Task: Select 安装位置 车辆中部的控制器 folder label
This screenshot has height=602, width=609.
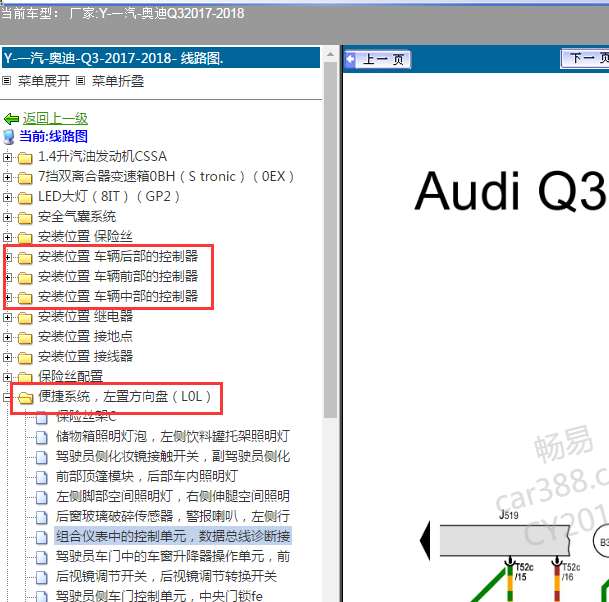Action: [118, 297]
